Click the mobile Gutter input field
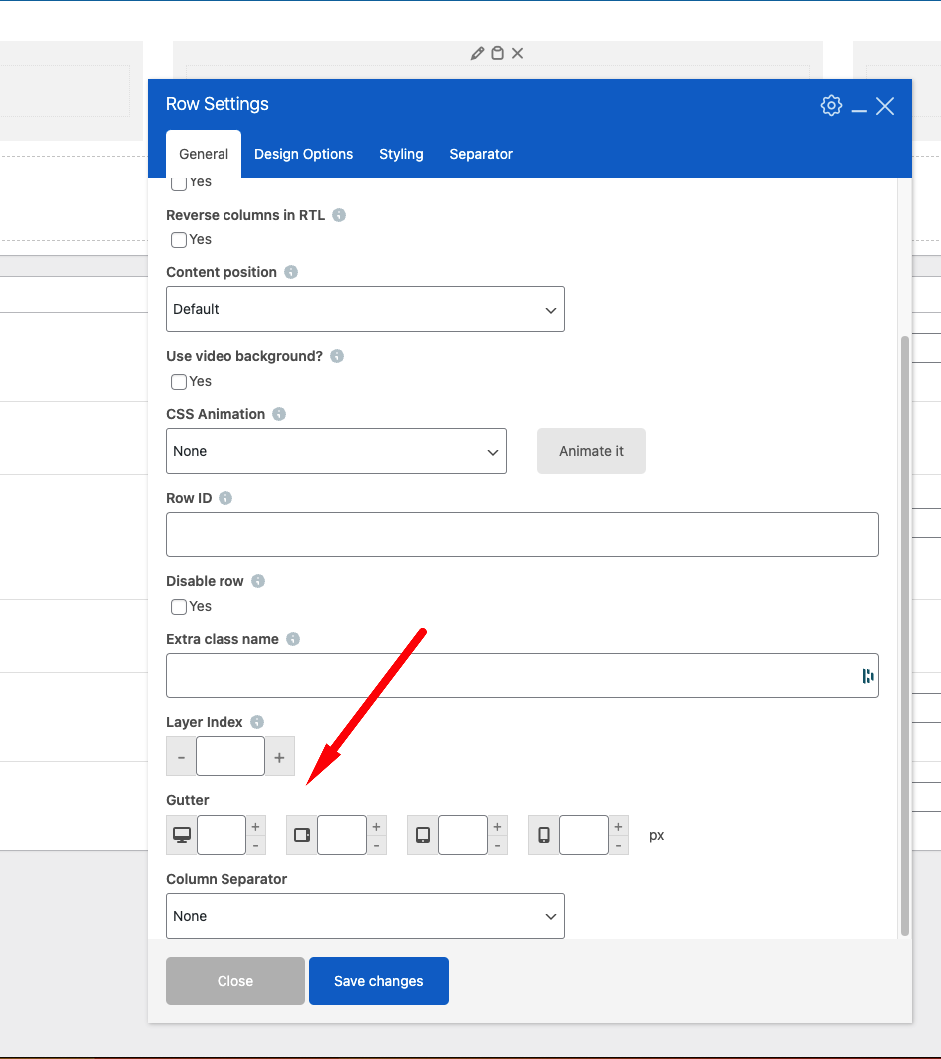The height and width of the screenshot is (1059, 941). click(x=584, y=835)
